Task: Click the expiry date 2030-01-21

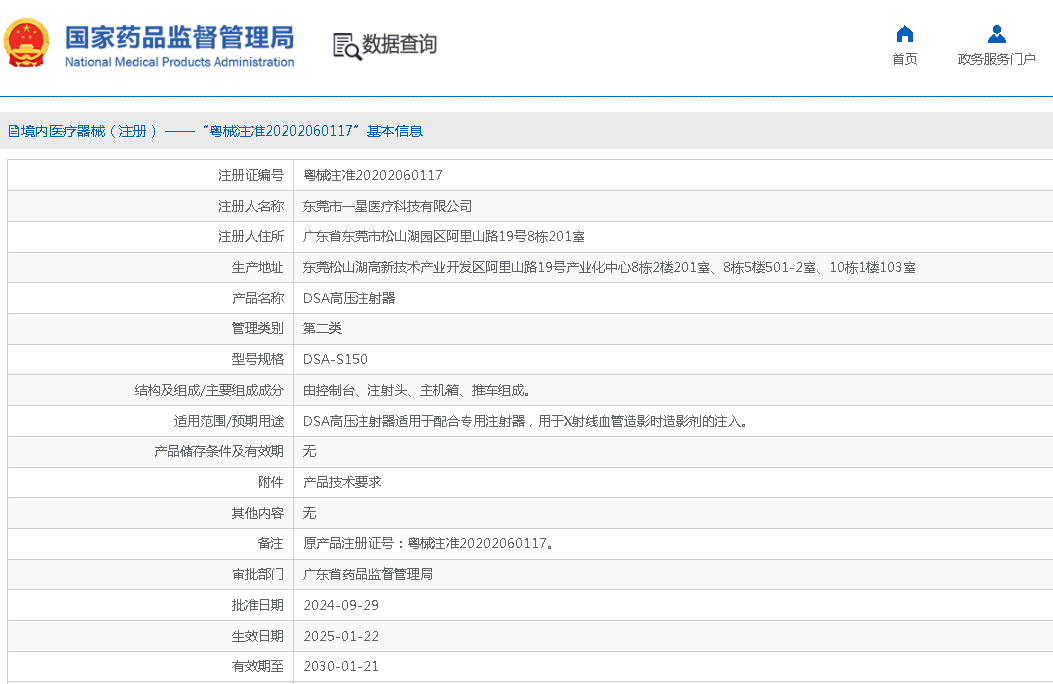Action: point(341,666)
